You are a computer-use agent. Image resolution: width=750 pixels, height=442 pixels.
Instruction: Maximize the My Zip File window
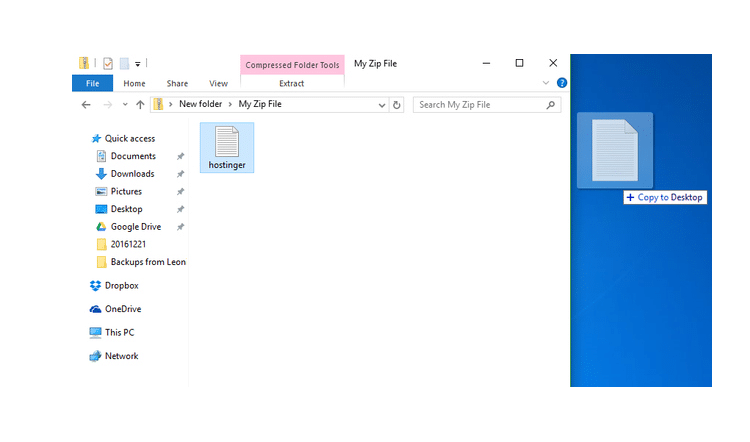(x=519, y=63)
